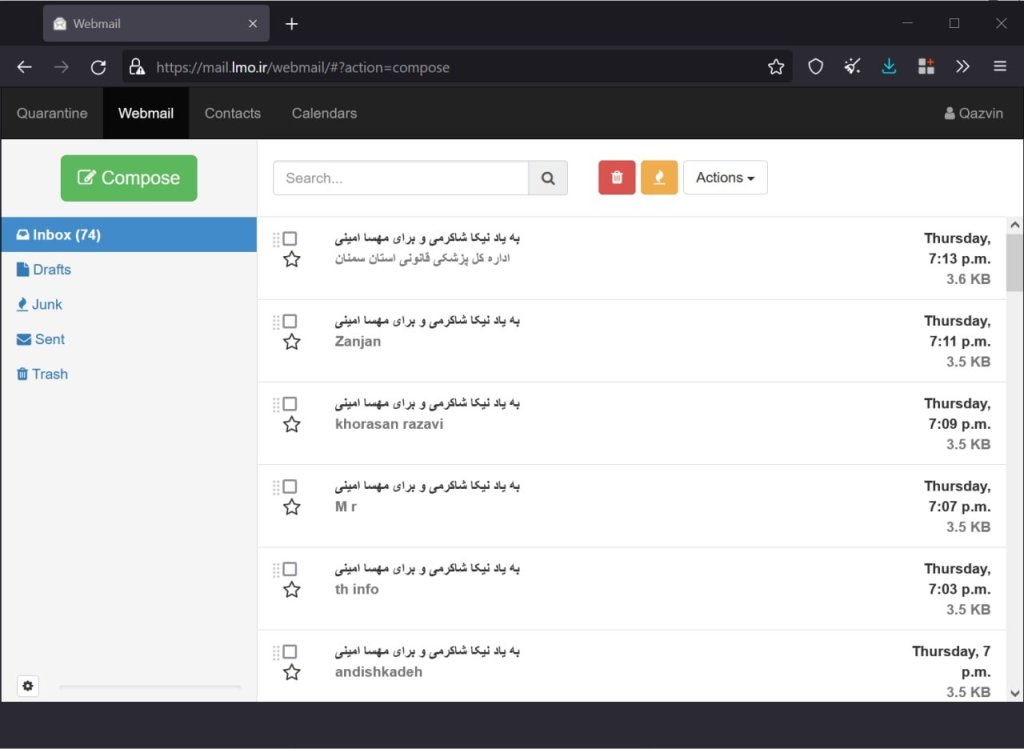This screenshot has height=749, width=1024.
Task: Switch to the Contacts tab
Action: (232, 113)
